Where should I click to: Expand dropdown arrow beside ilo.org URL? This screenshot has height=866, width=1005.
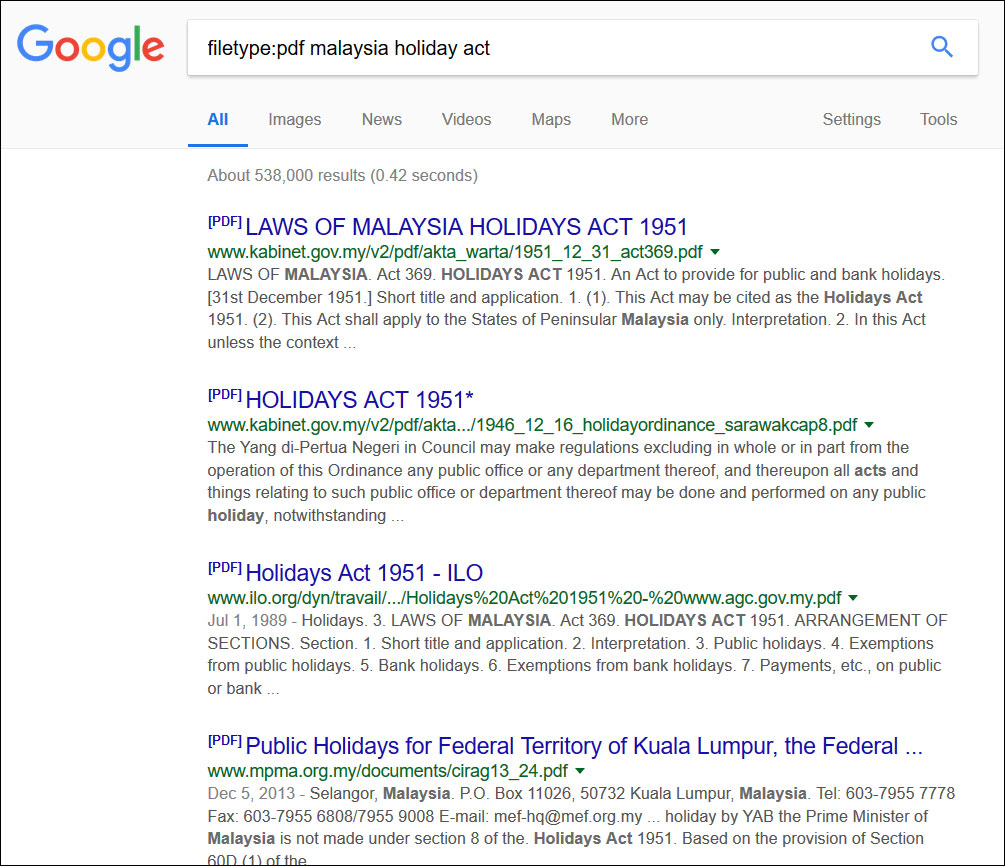click(853, 598)
